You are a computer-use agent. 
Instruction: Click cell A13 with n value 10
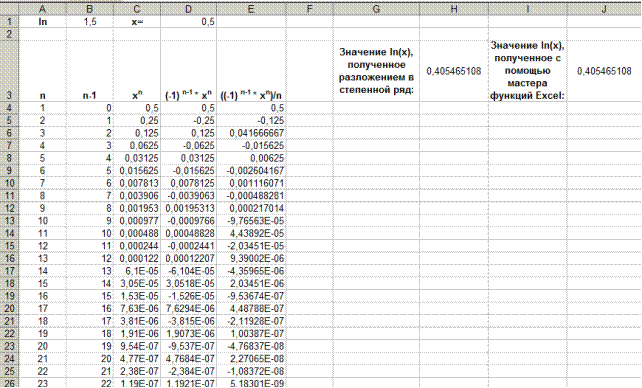coord(42,221)
